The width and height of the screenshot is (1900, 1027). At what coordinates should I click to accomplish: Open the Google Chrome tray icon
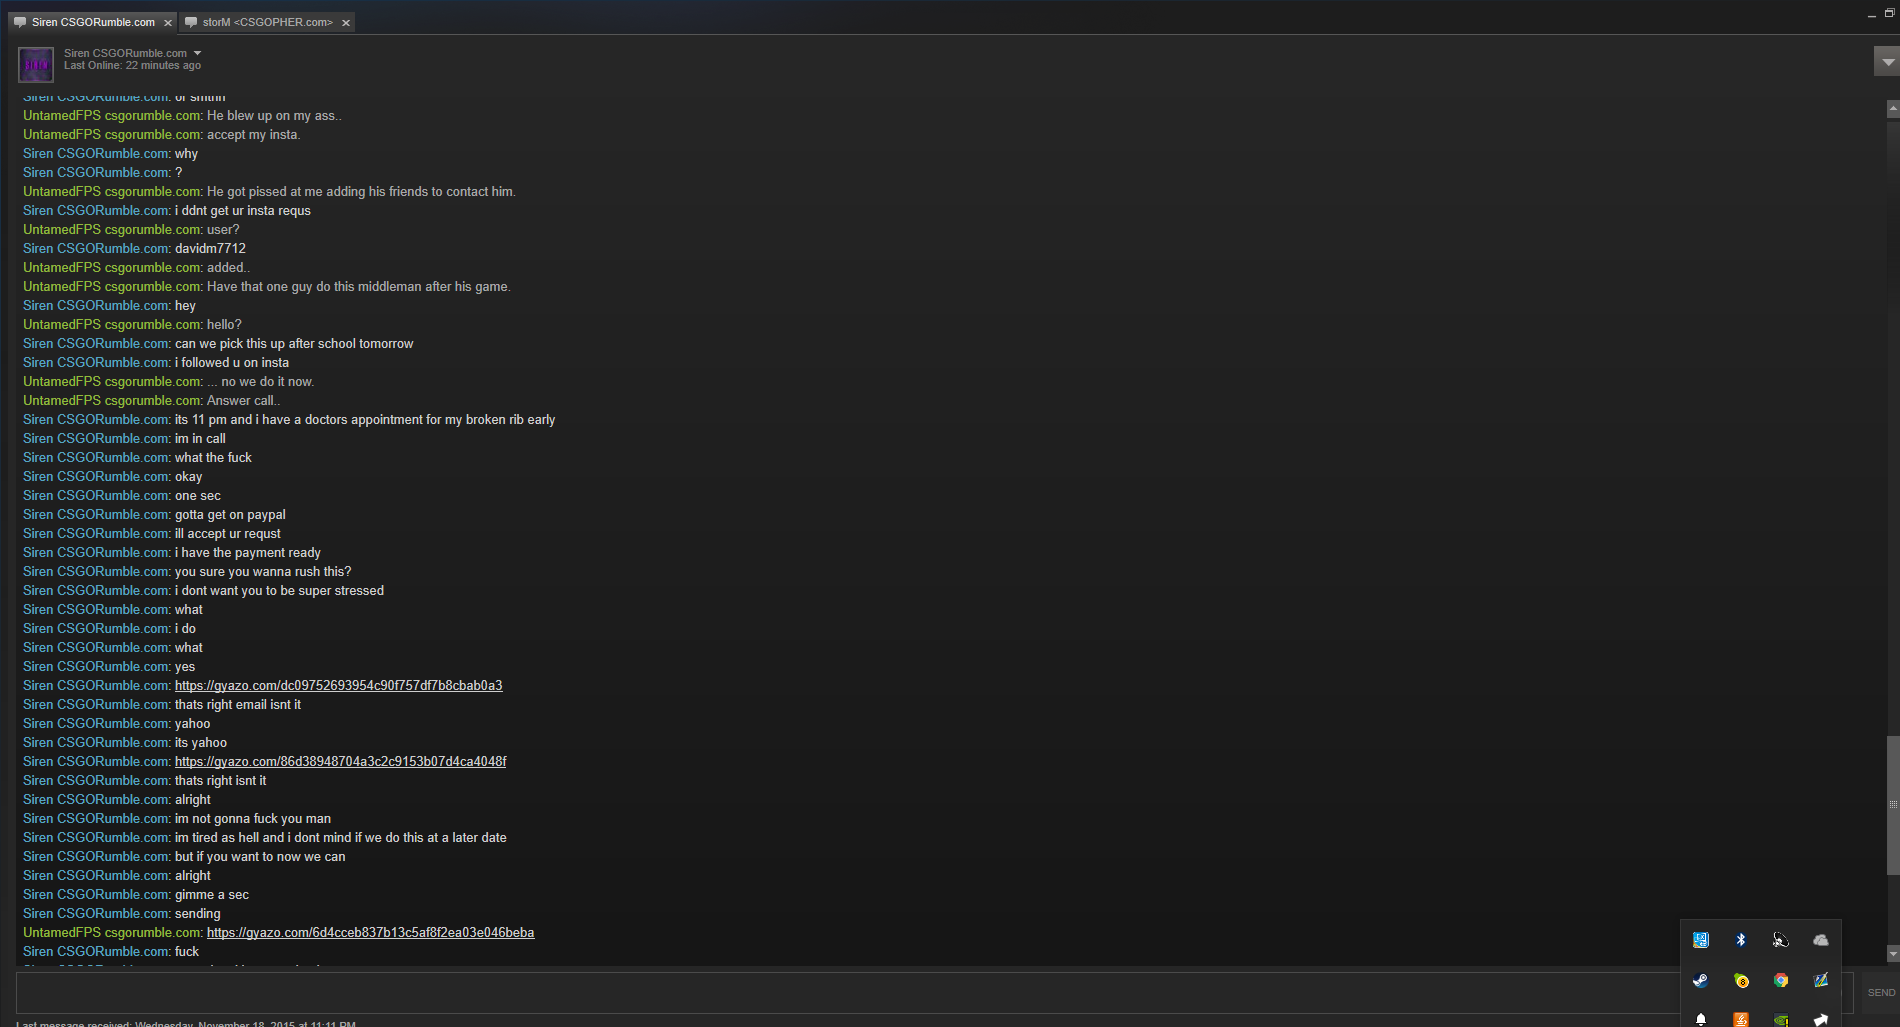click(x=1781, y=980)
